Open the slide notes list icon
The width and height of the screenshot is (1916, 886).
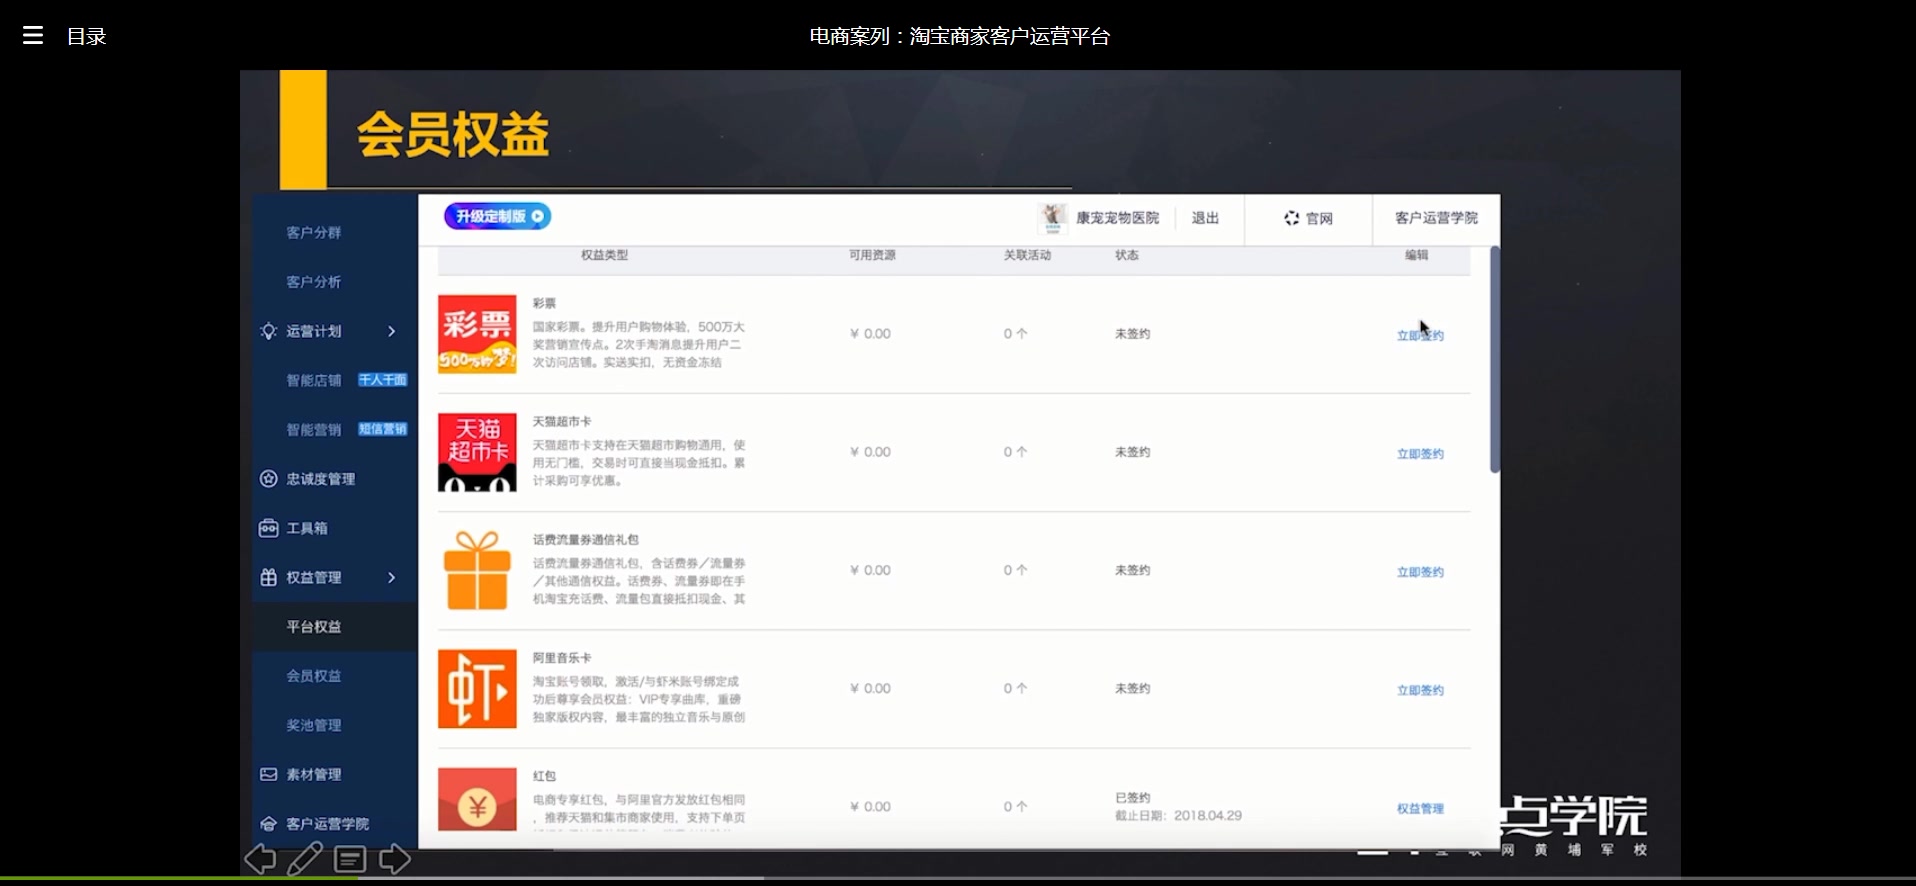(350, 859)
